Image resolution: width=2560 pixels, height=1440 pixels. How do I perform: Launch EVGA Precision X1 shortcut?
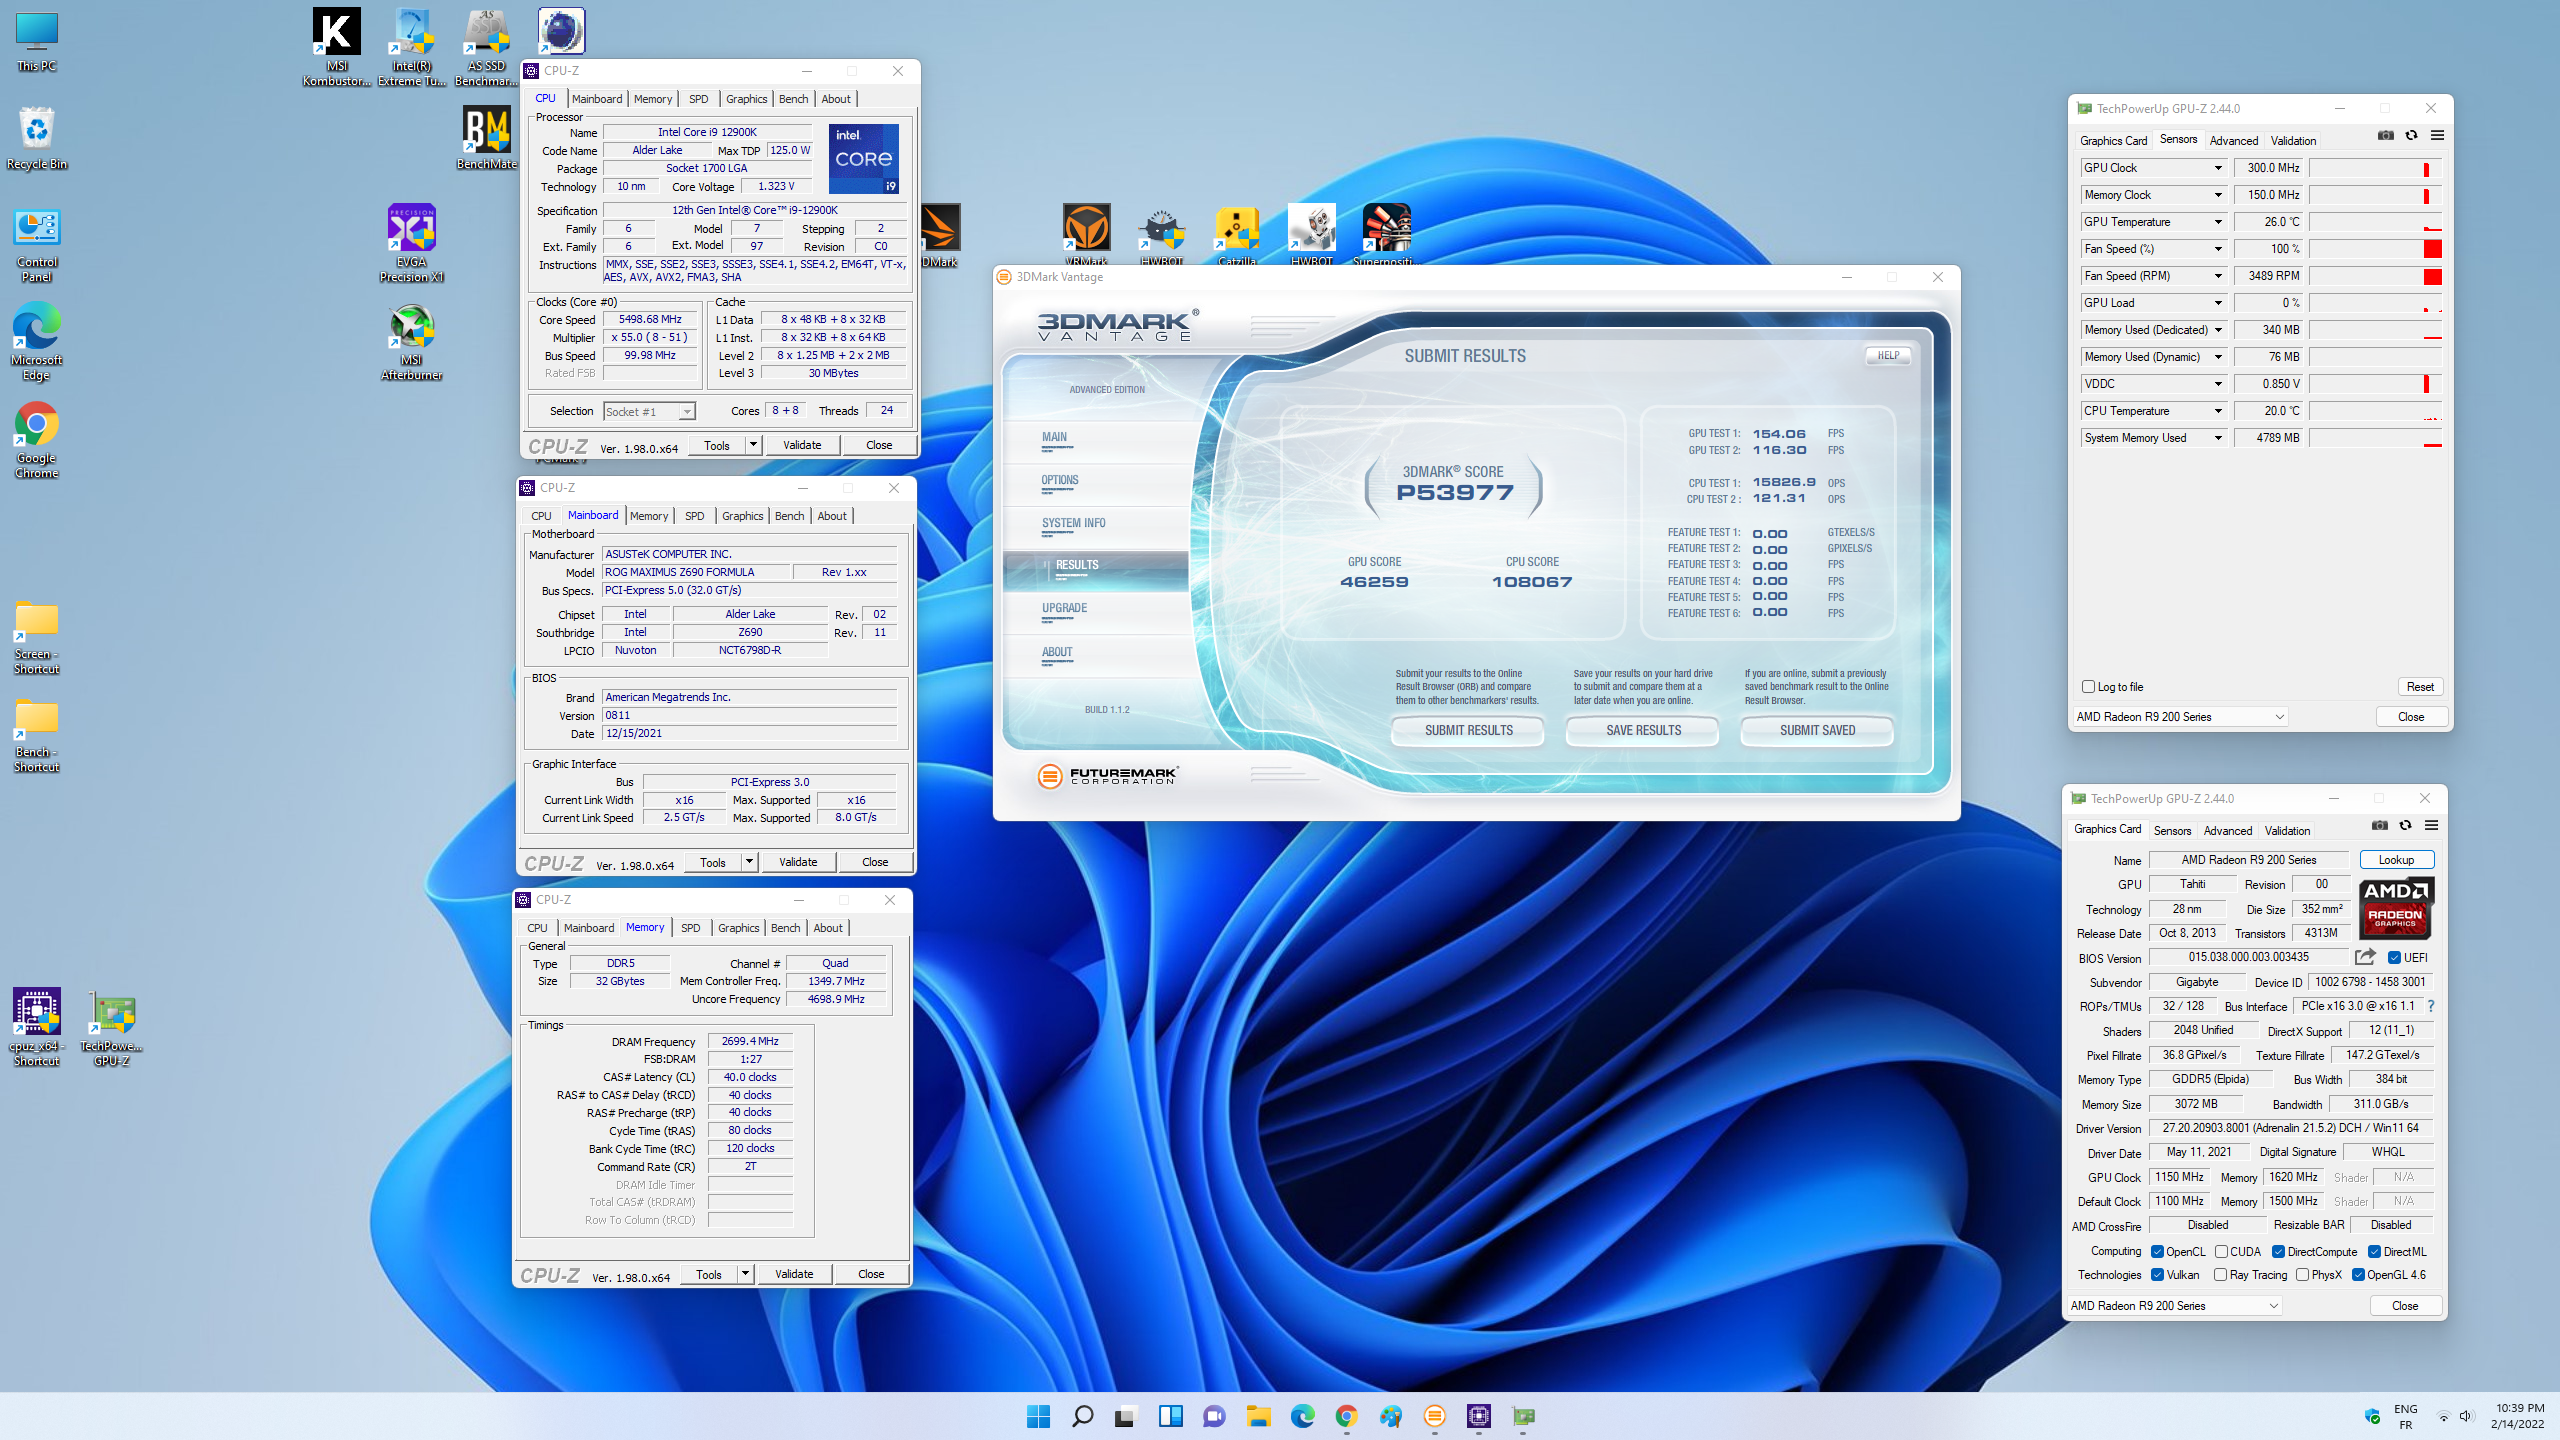411,243
